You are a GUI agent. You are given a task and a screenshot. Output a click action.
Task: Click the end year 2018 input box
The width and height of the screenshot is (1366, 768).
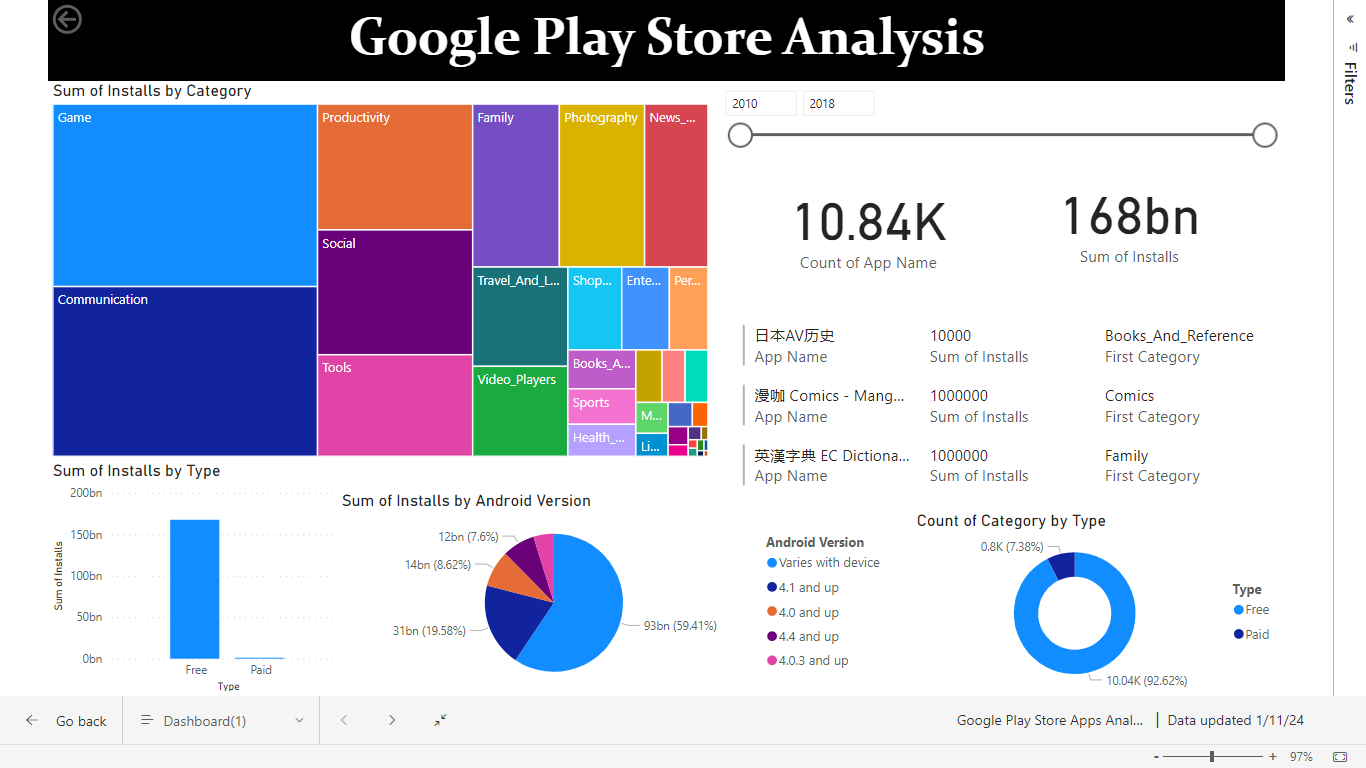click(x=838, y=103)
